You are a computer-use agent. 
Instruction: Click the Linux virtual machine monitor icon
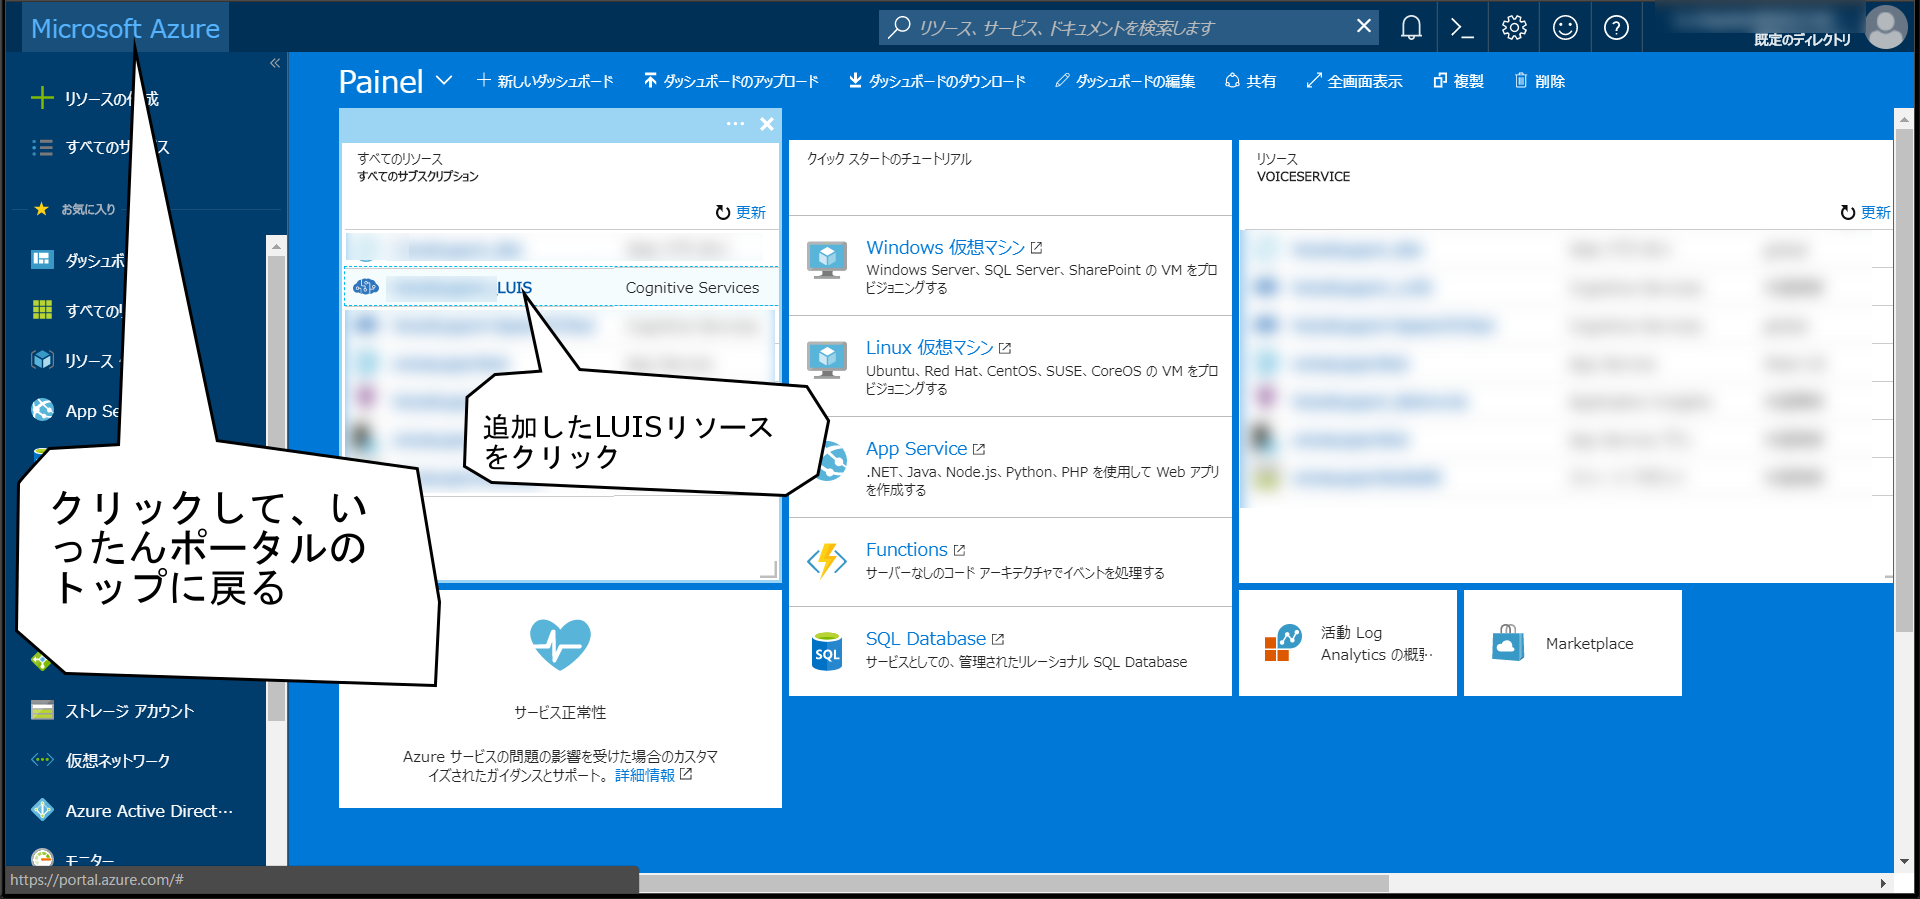click(827, 361)
